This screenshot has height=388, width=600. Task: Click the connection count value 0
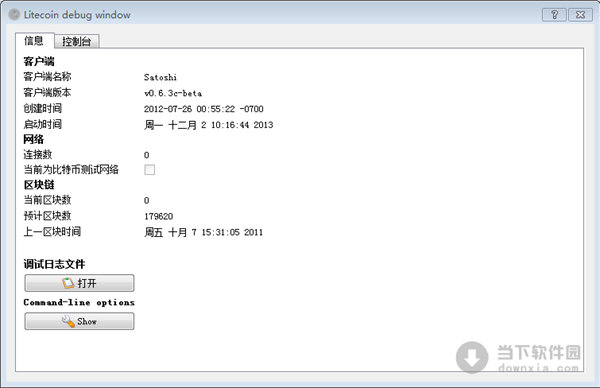pyautogui.click(x=147, y=155)
